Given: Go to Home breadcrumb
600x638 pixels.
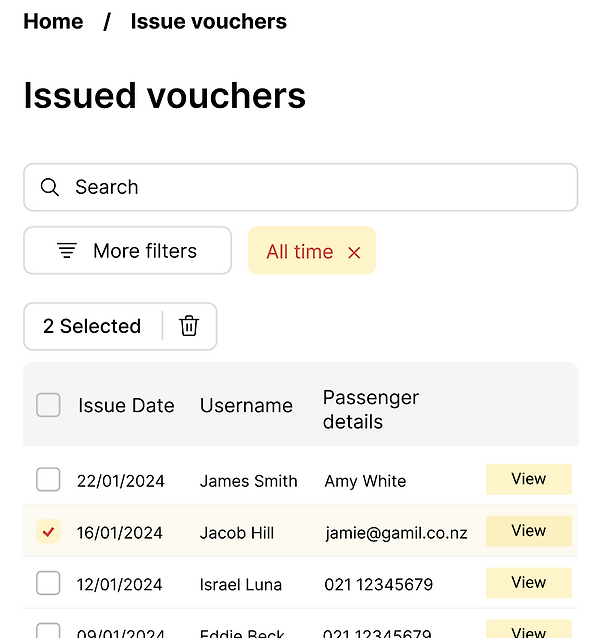Looking at the screenshot, I should [53, 21].
